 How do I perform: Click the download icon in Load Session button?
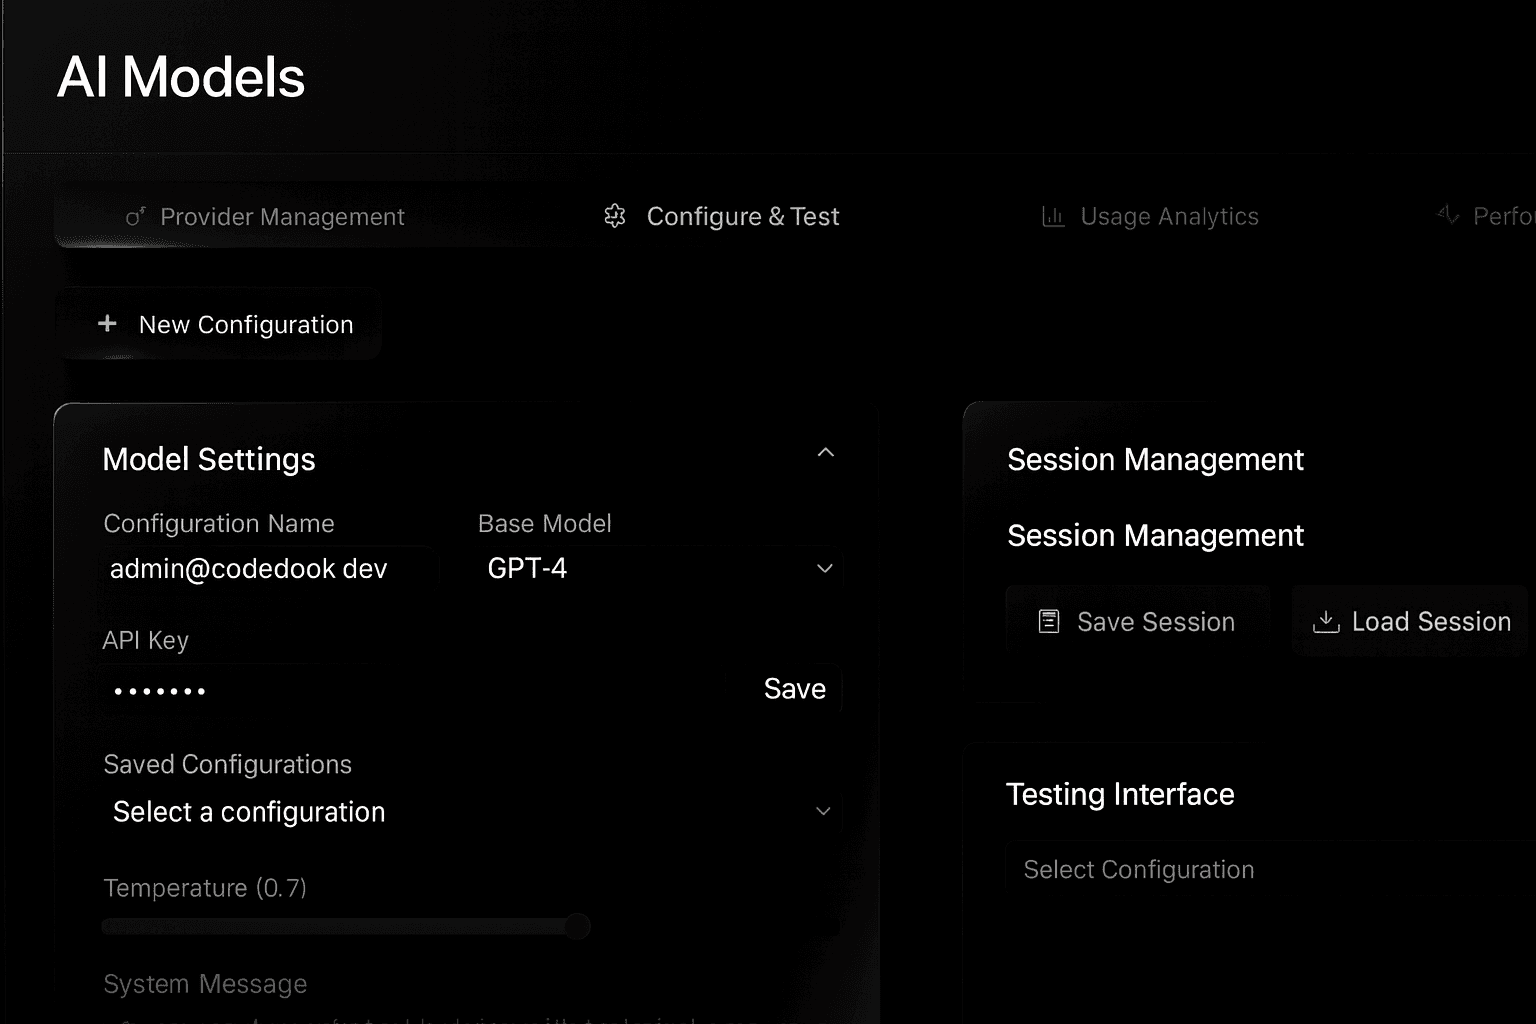coord(1327,621)
